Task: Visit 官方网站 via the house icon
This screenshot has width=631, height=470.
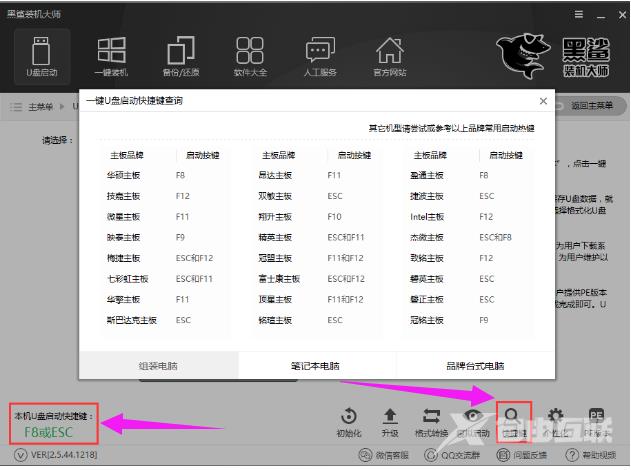Action: click(390, 56)
